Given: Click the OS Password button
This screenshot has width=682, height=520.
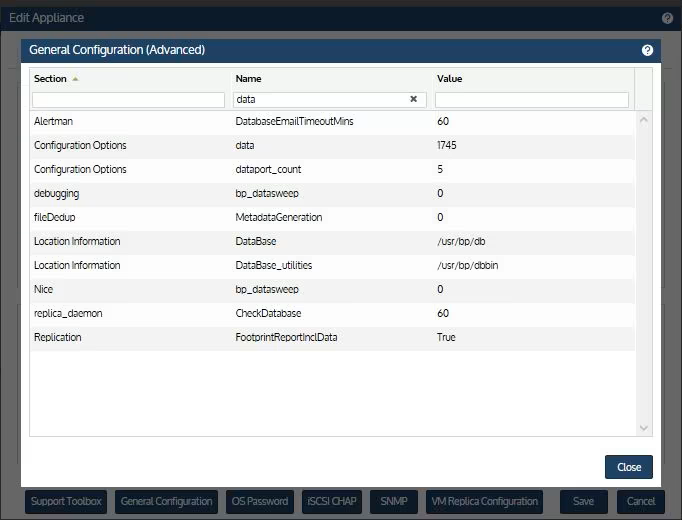Looking at the screenshot, I should [259, 501].
